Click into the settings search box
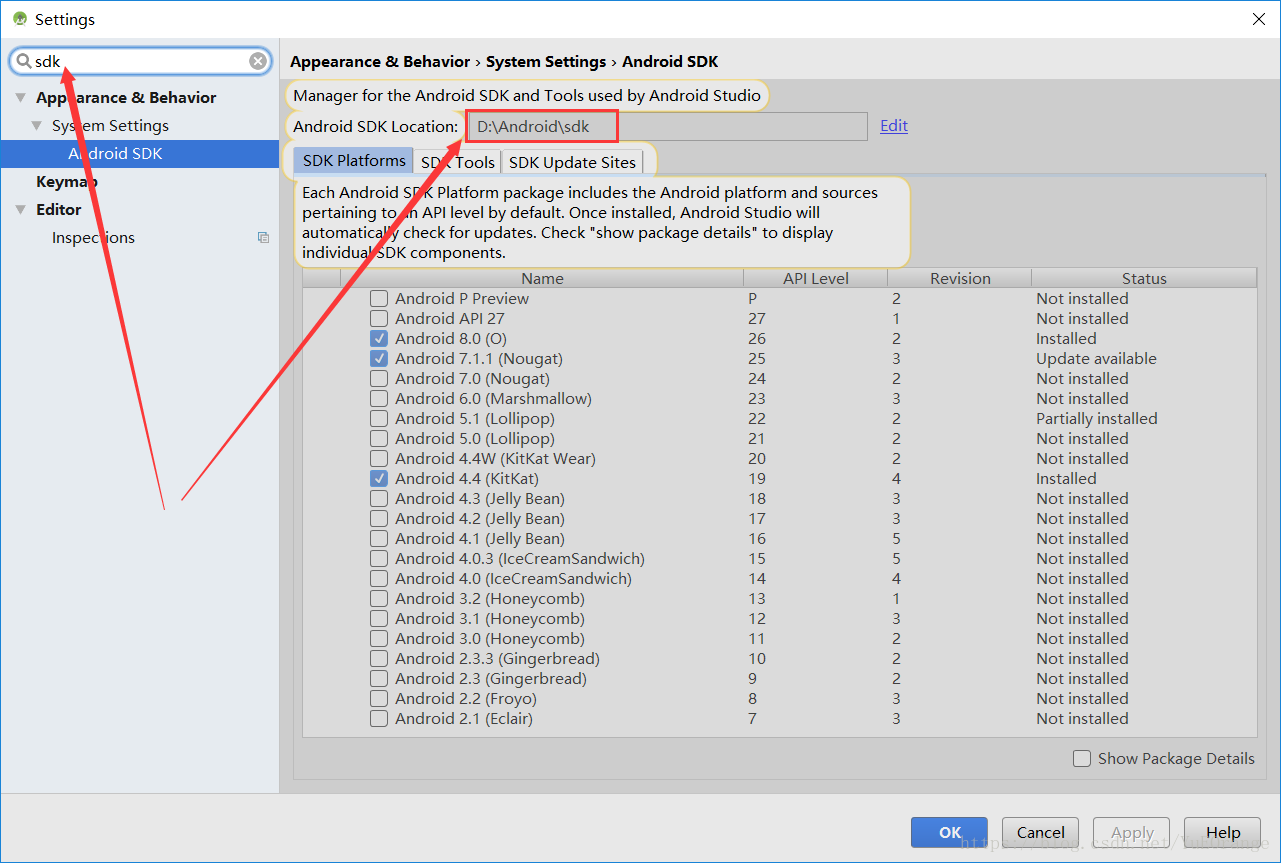Viewport: 1281px width, 863px height. pos(140,61)
